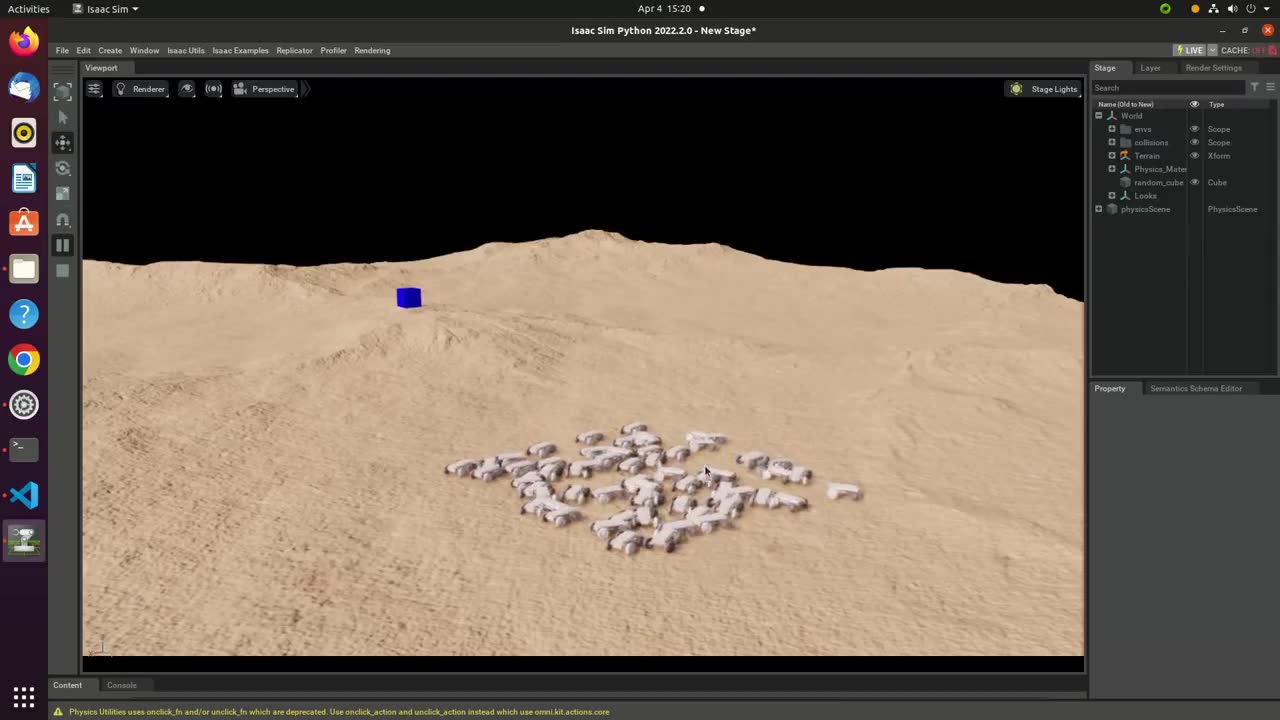The image size is (1280, 720).
Task: Open the Edit menu
Action: coord(83,50)
